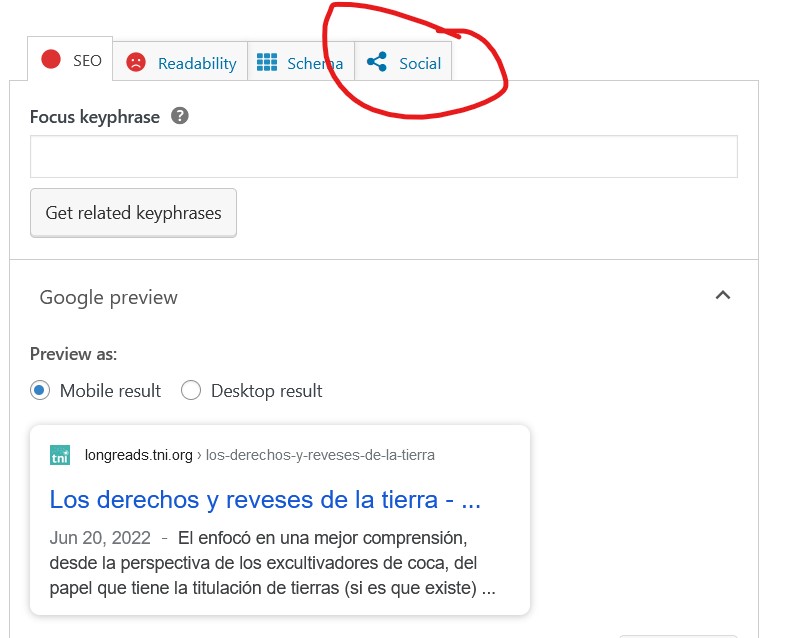Switch to the Social tab
Image resolution: width=797 pixels, height=638 pixels.
click(403, 62)
